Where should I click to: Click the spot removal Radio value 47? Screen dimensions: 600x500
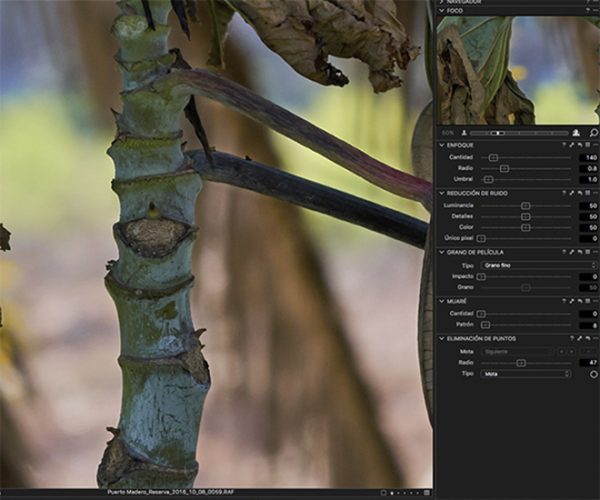click(x=589, y=363)
